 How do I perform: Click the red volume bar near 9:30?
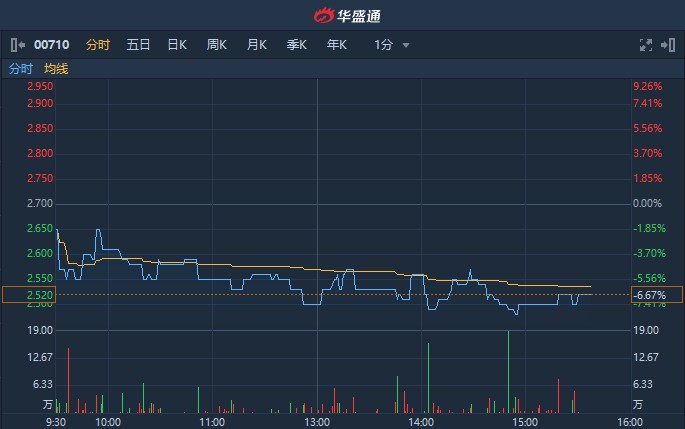69,381
